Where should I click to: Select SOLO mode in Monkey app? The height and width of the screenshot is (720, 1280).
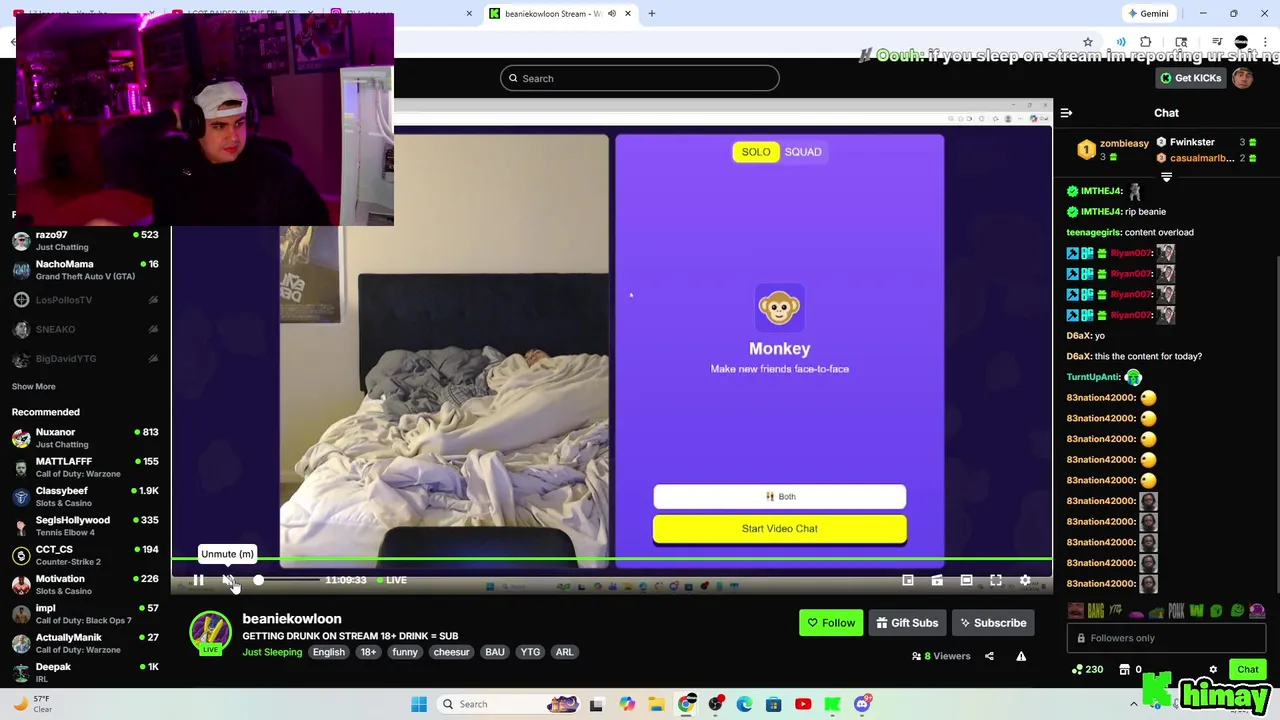coord(756,152)
